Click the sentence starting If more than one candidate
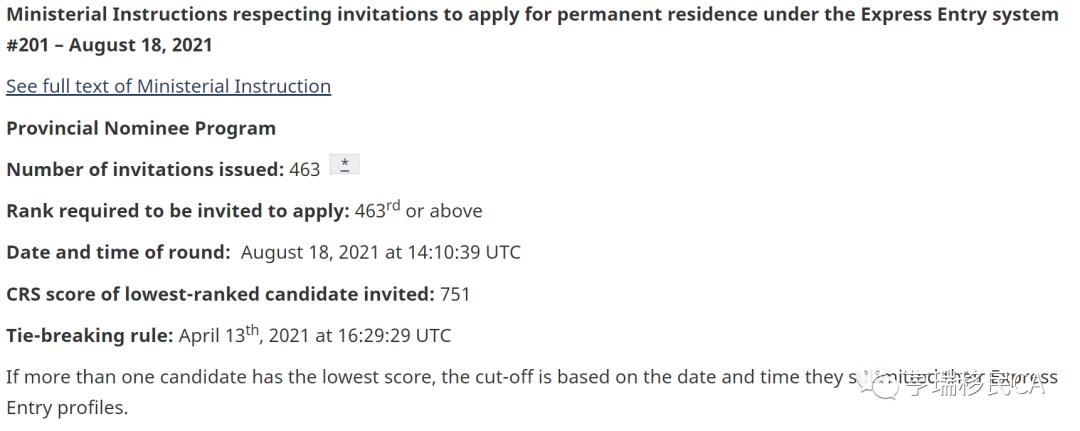The image size is (1080, 431). coord(532,392)
